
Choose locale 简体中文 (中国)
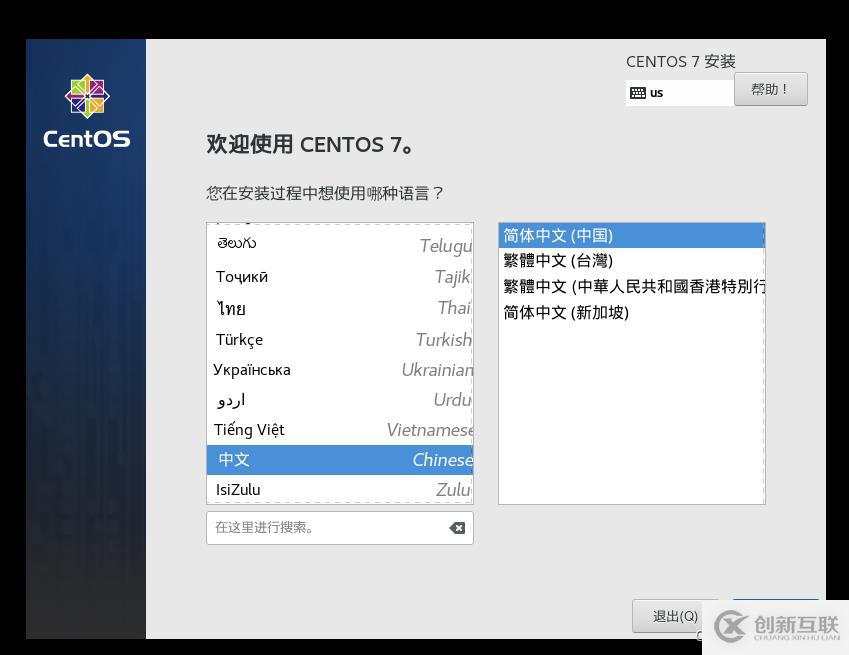(631, 235)
